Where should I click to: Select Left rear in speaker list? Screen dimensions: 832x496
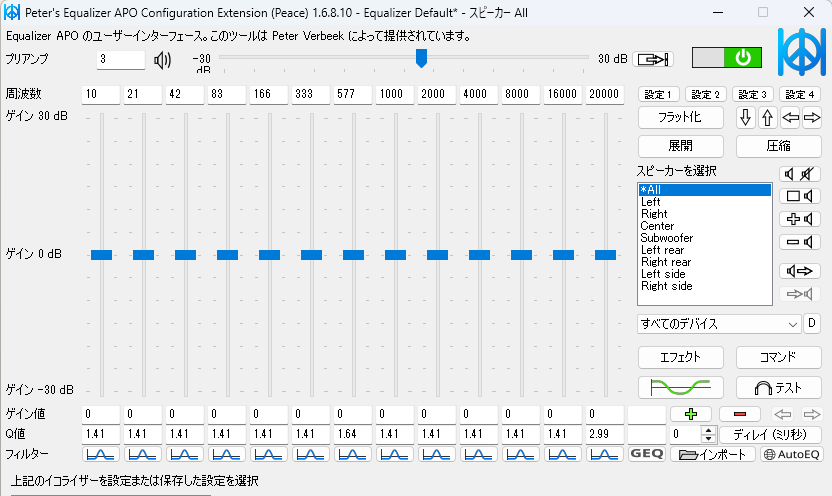pyautogui.click(x=704, y=250)
